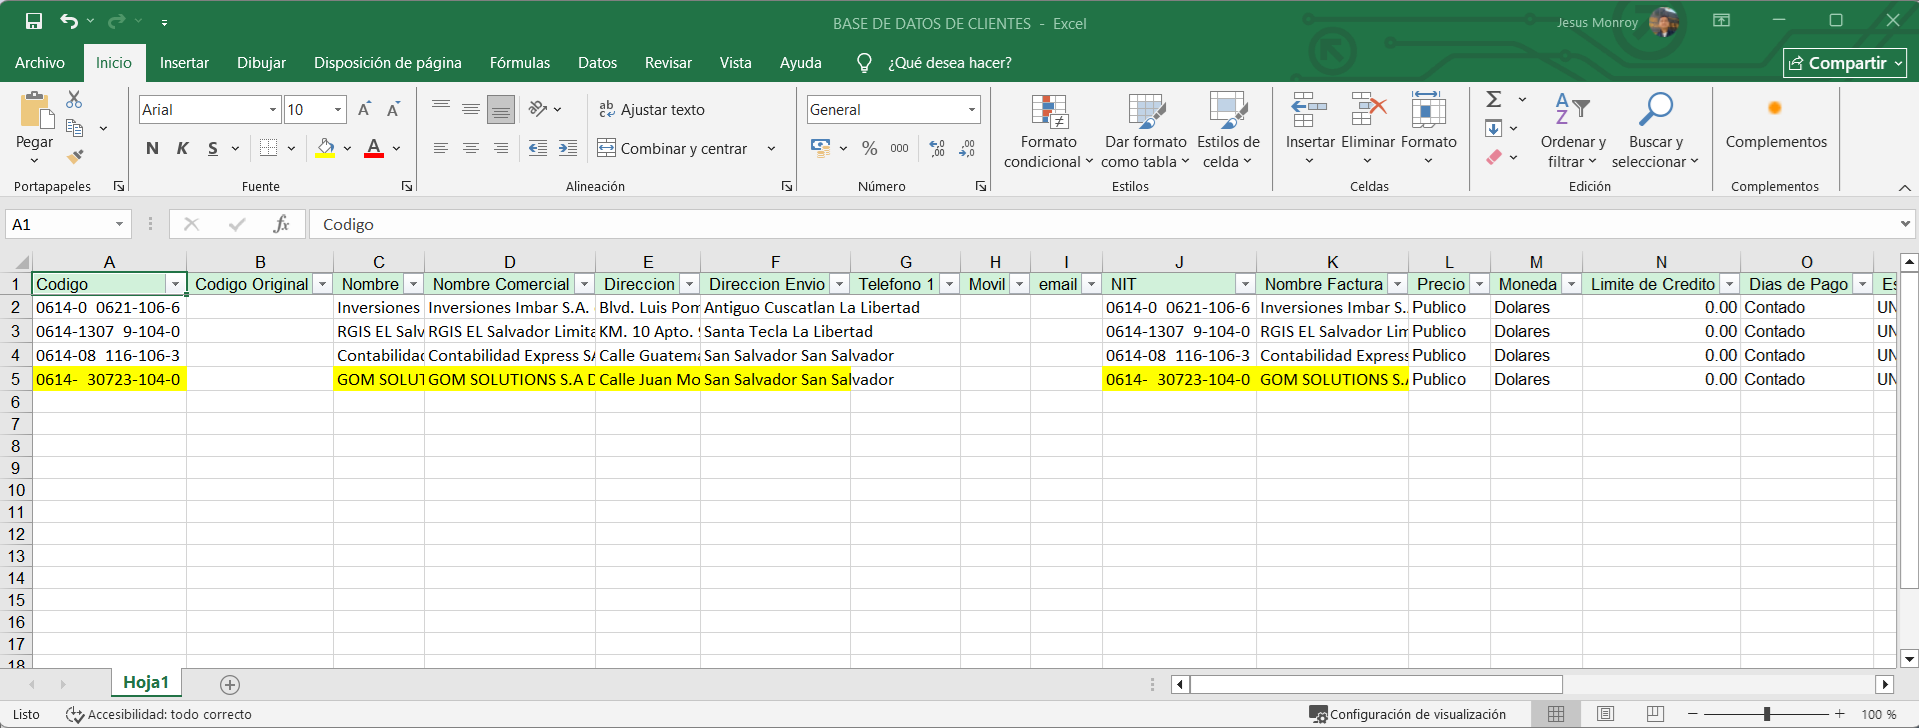Image resolution: width=1919 pixels, height=728 pixels.
Task: Toggle italic K formatting
Action: 182,148
